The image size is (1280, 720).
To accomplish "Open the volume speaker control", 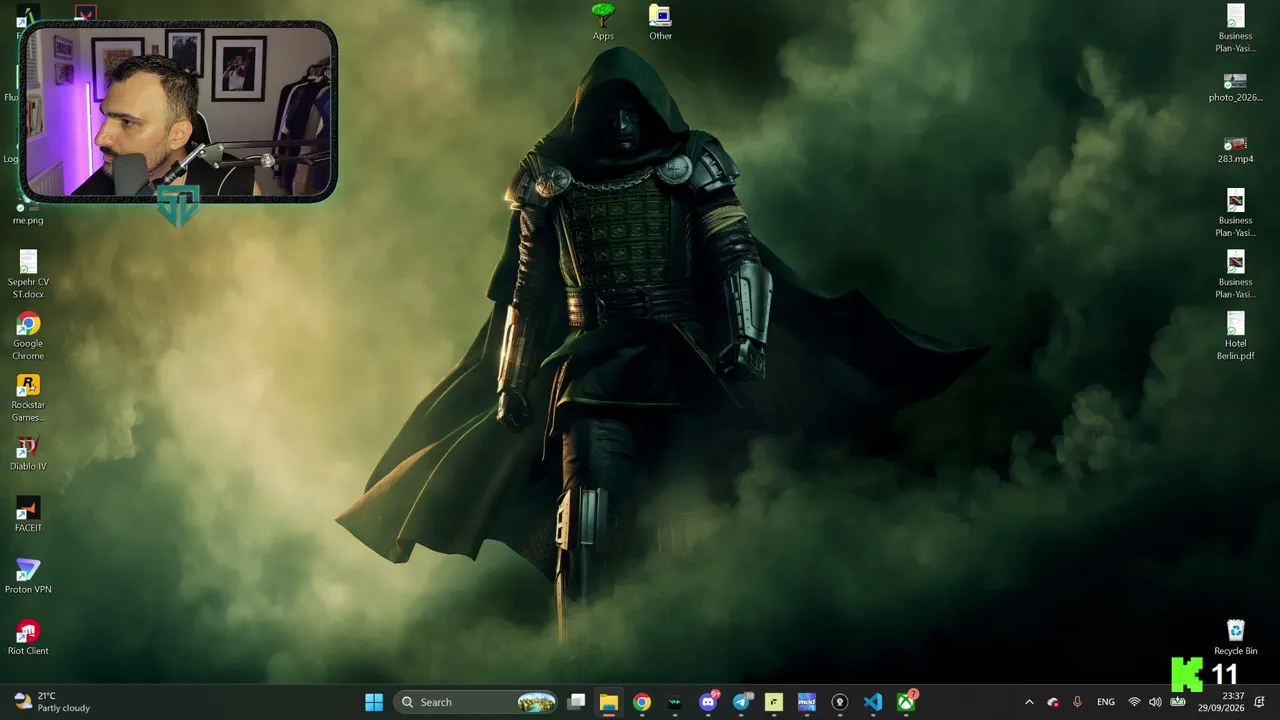I will pos(1155,702).
